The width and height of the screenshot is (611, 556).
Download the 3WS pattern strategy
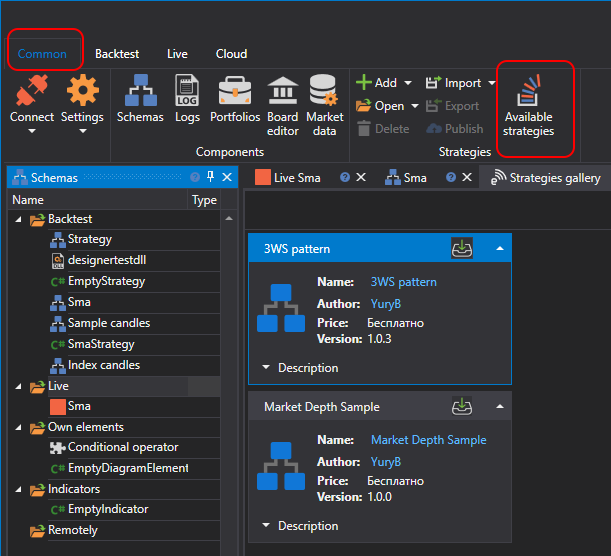pos(462,248)
